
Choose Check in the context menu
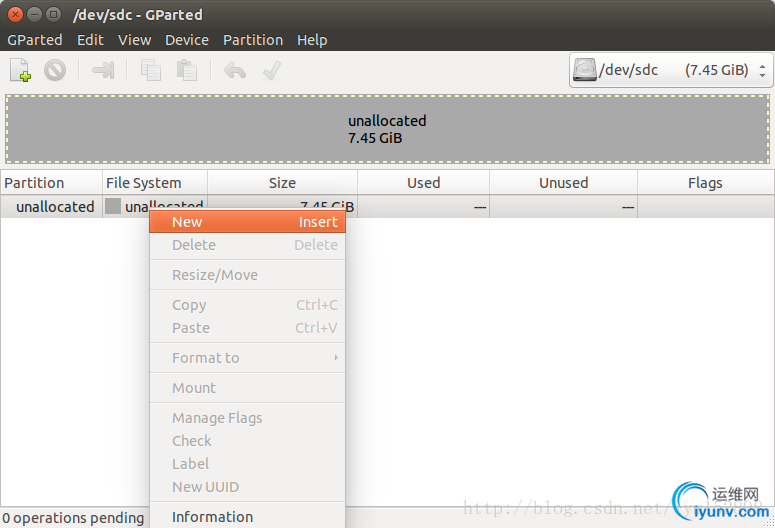coord(247,441)
